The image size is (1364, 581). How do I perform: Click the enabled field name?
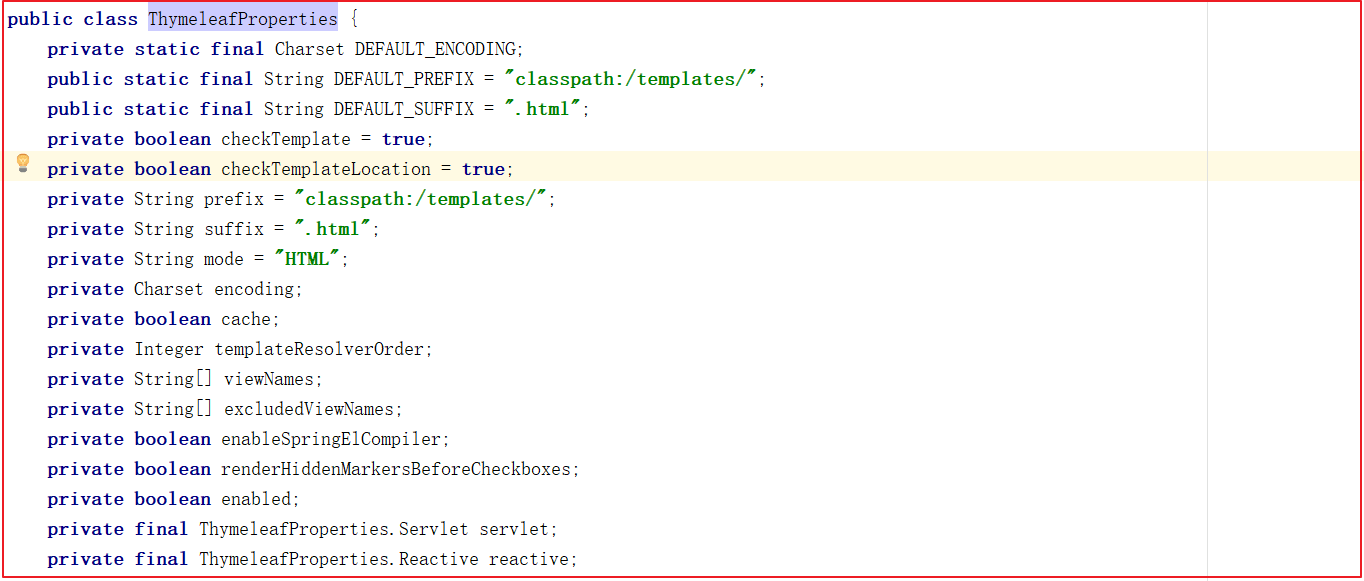pos(257,499)
